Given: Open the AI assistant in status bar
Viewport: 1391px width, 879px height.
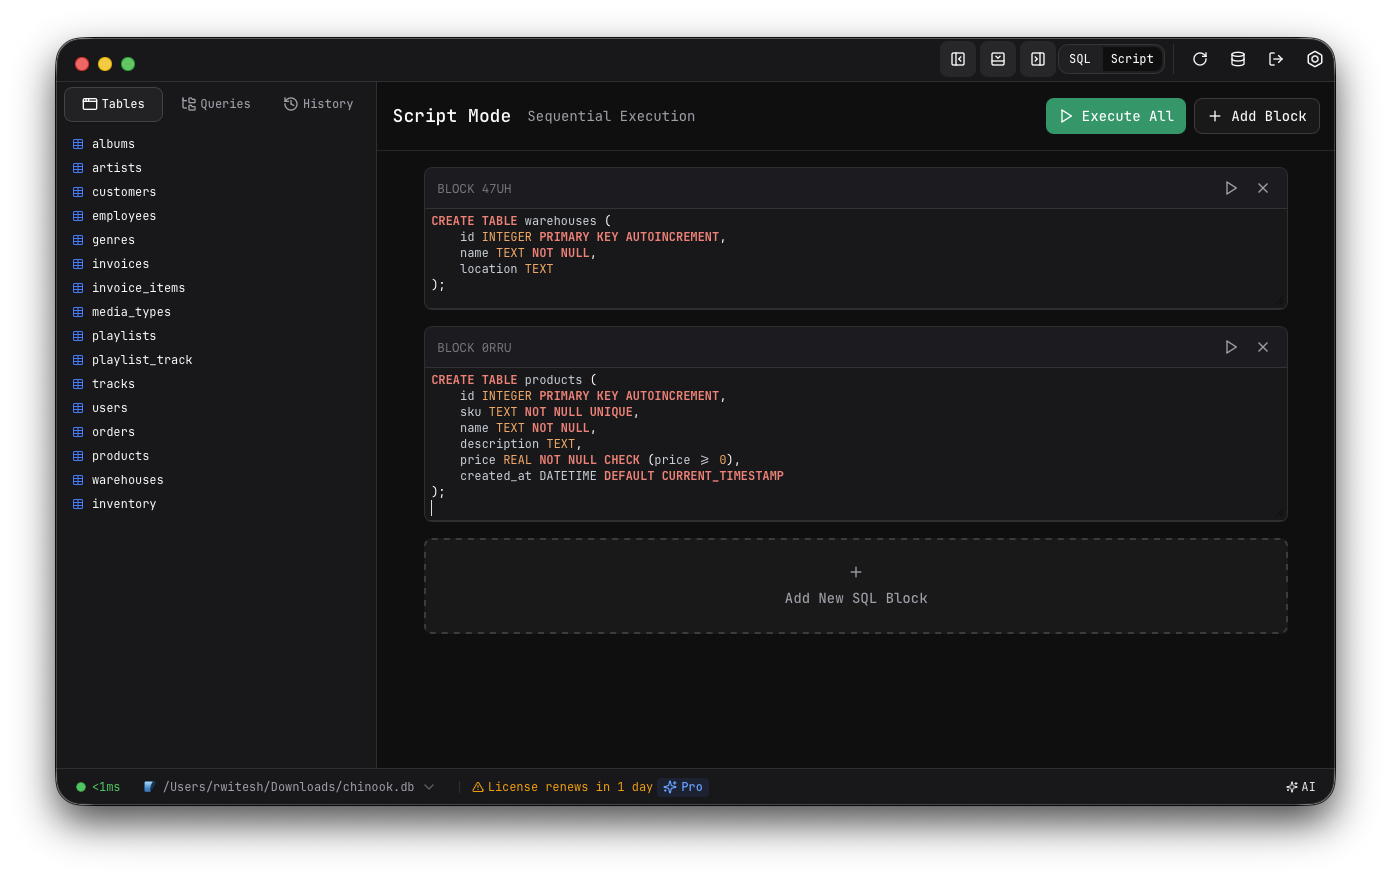Looking at the screenshot, I should click(1300, 787).
